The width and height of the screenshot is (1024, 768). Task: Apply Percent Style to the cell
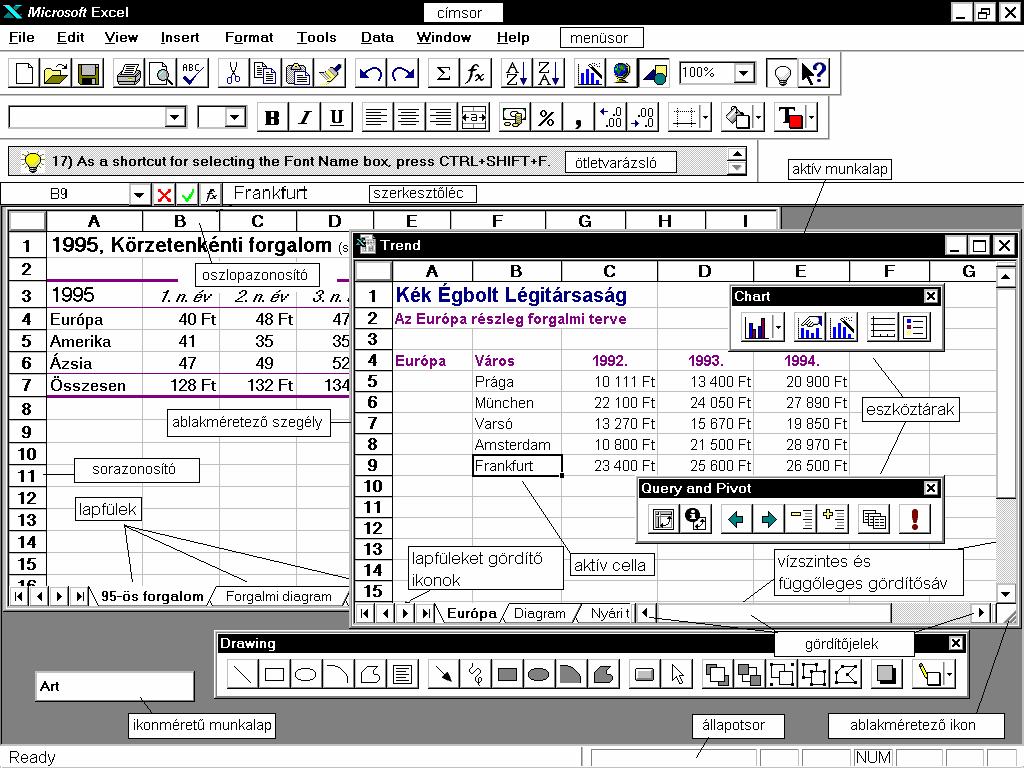pos(547,118)
